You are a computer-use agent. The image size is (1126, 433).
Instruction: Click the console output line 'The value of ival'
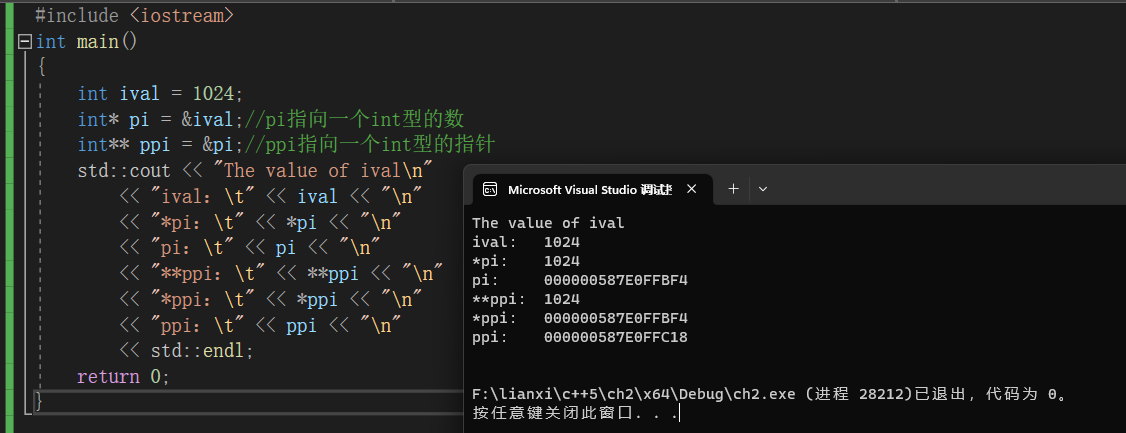[x=548, y=223]
